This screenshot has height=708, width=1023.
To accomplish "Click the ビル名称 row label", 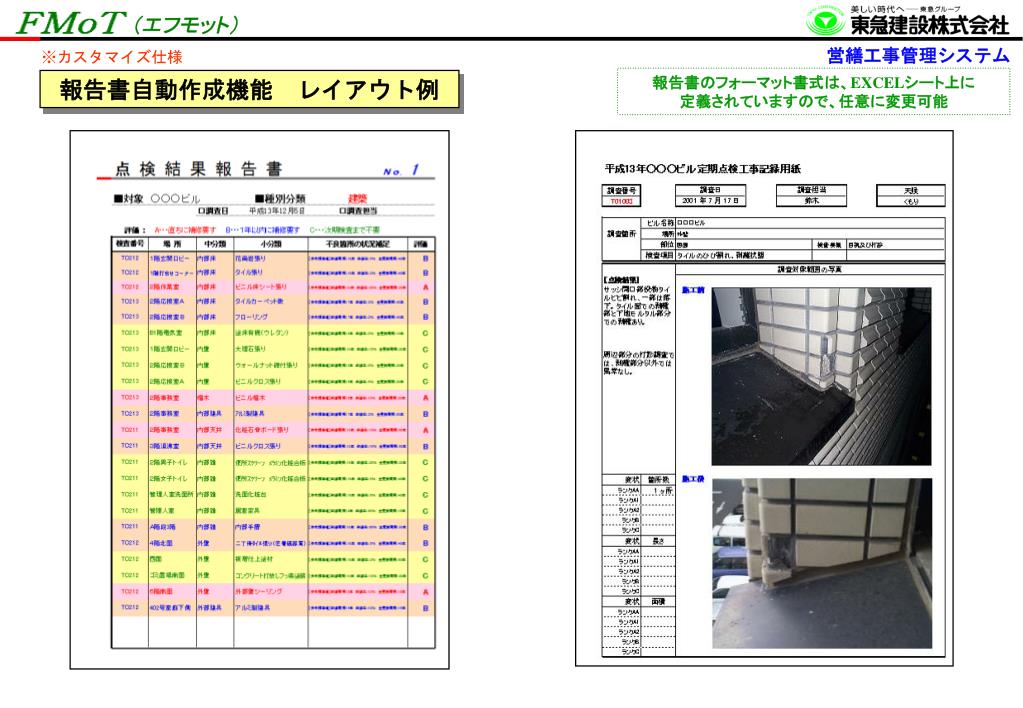I will point(660,223).
